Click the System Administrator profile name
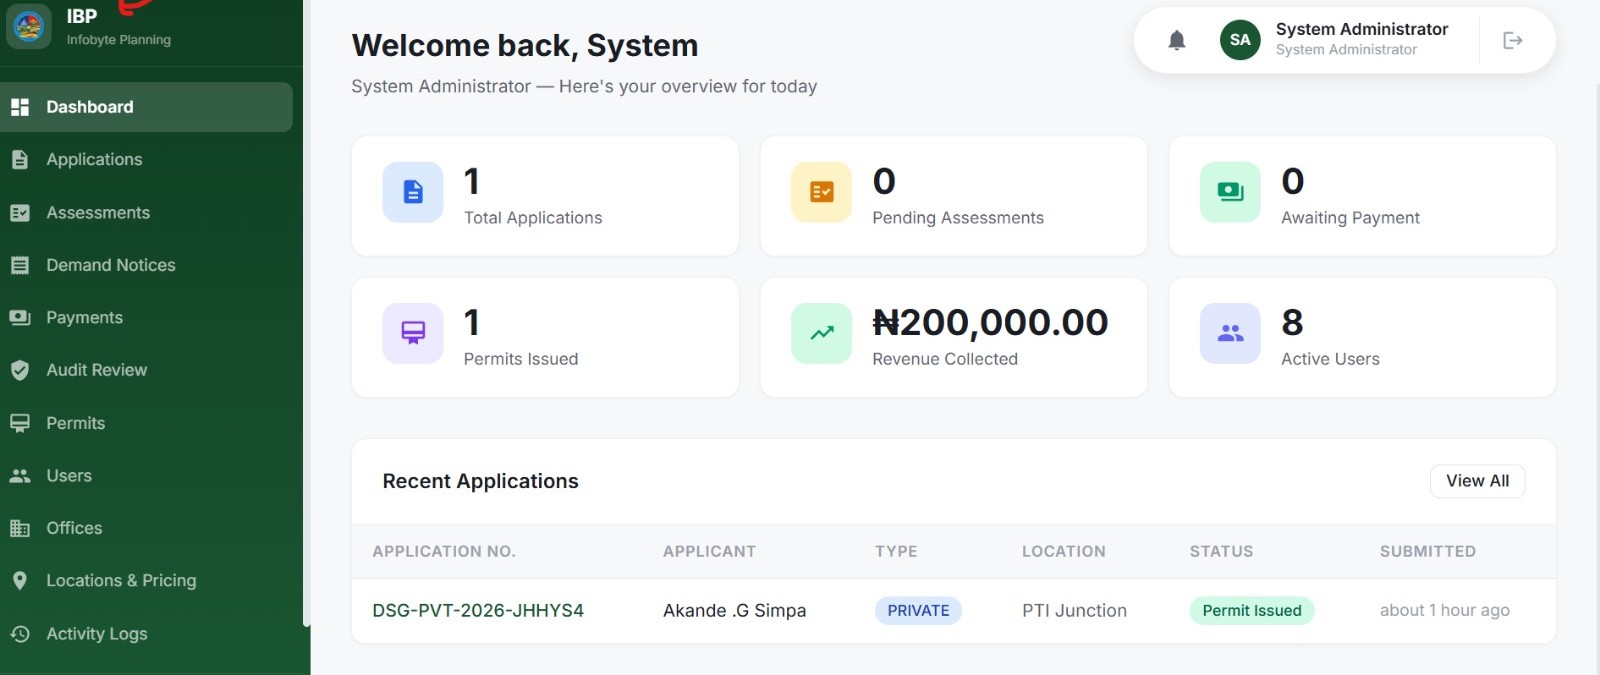 [1362, 29]
